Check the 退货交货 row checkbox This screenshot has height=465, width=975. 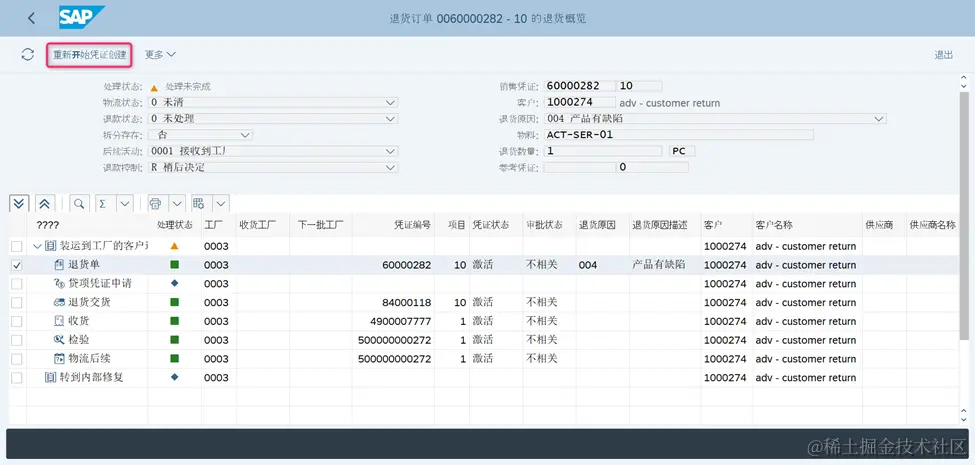[17, 302]
